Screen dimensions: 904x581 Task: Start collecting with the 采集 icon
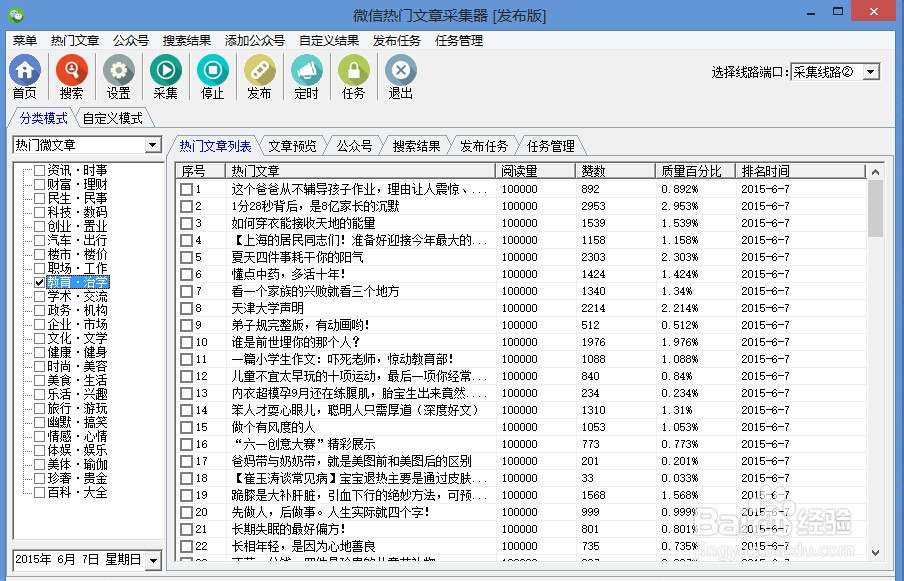(x=165, y=70)
